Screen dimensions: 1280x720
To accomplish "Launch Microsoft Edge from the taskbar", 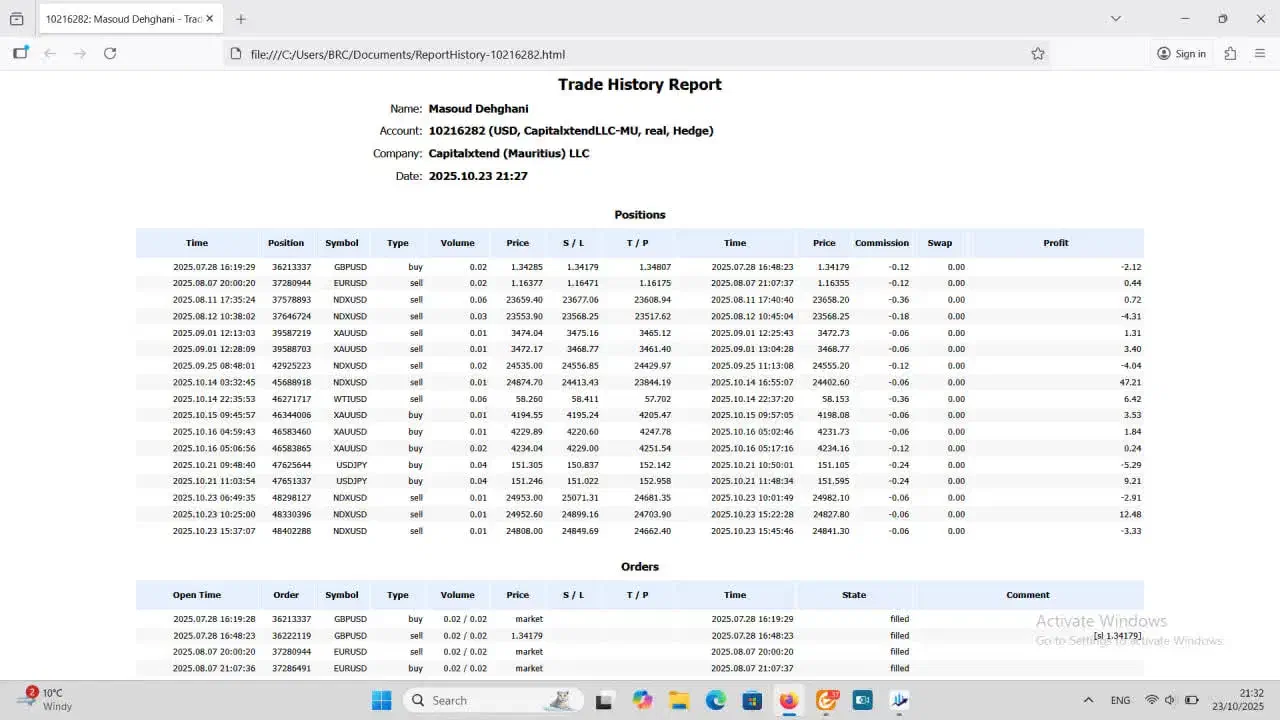I will pyautogui.click(x=716, y=700).
